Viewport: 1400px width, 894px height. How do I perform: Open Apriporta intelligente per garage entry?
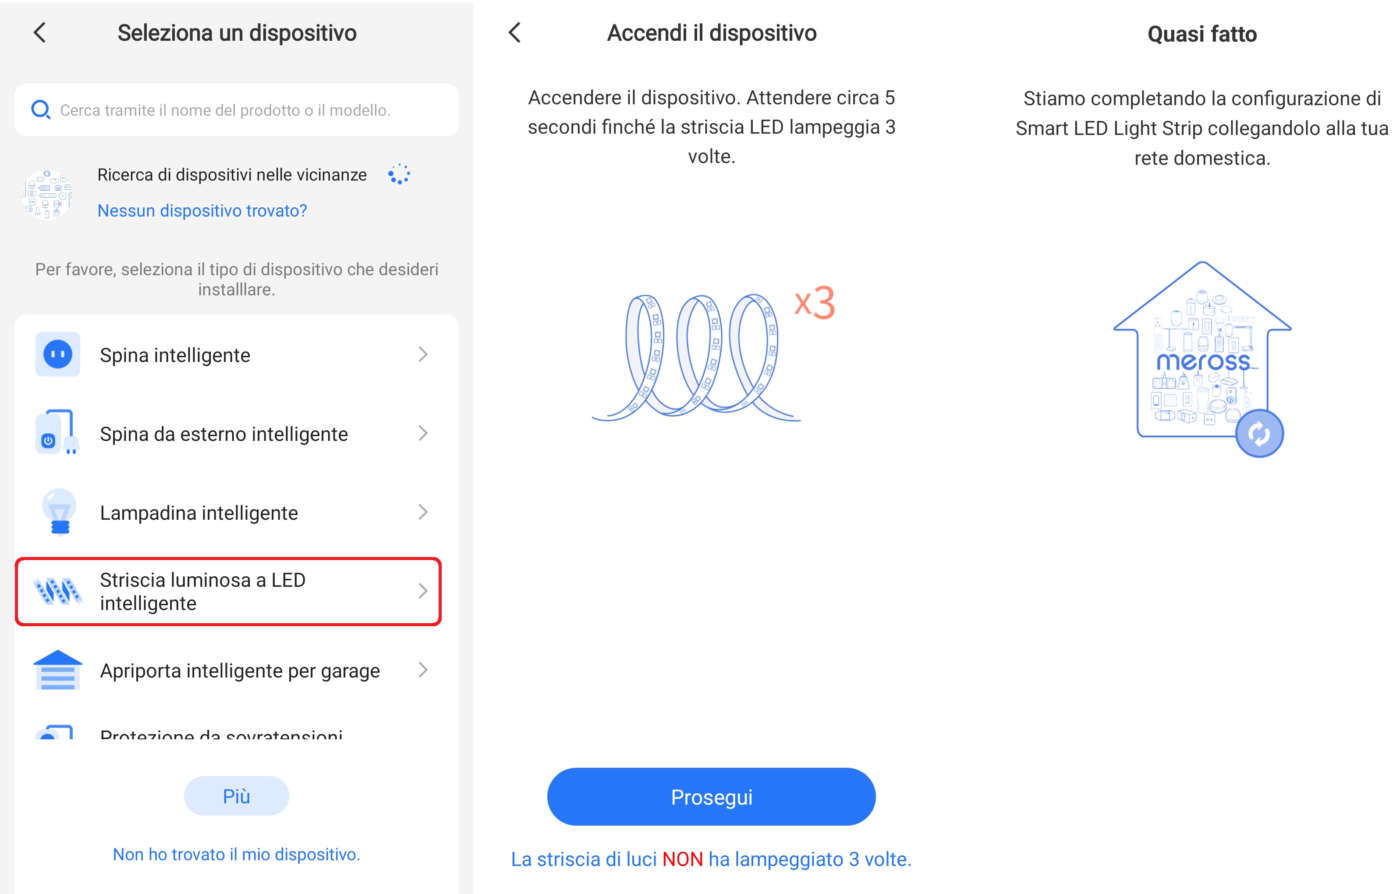[x=240, y=671]
